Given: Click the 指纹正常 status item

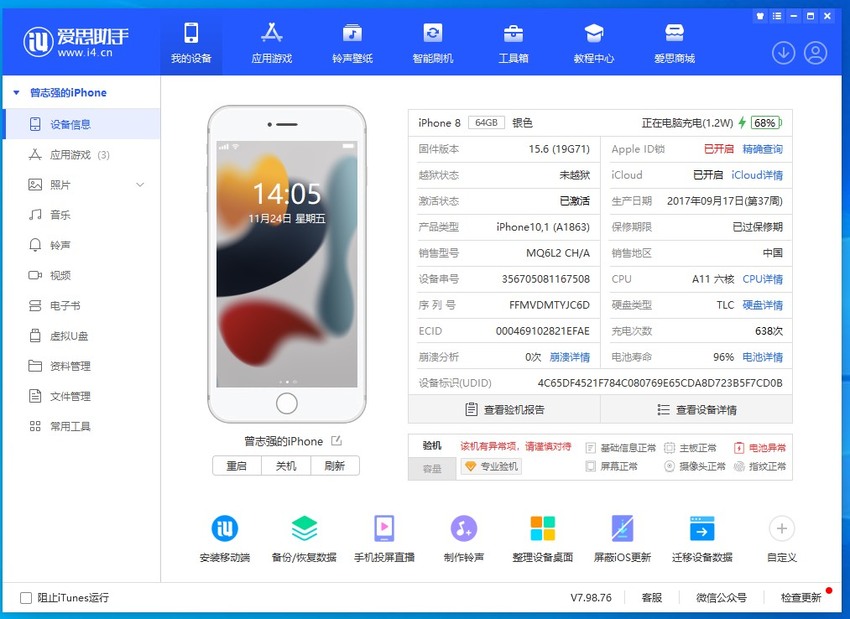Looking at the screenshot, I should coord(760,466).
